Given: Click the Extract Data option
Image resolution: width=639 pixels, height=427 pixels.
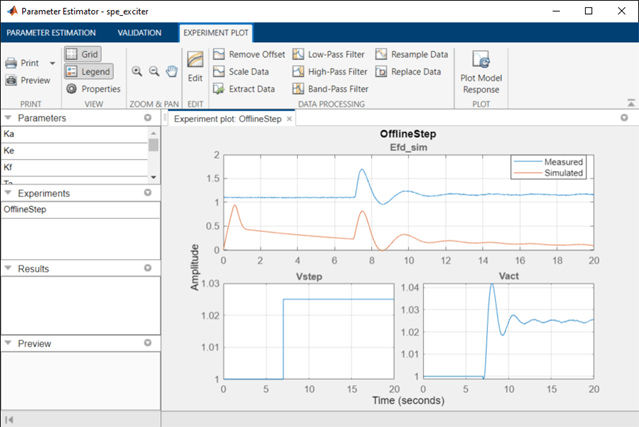Looking at the screenshot, I should click(x=244, y=89).
